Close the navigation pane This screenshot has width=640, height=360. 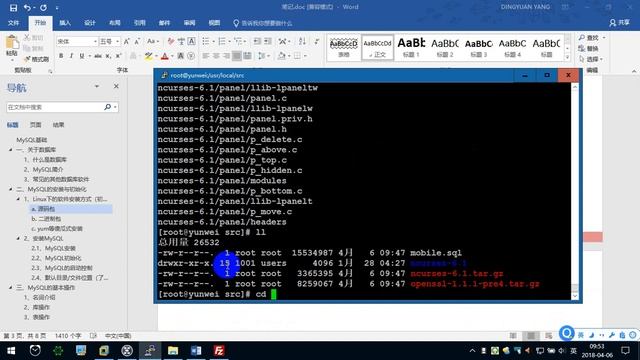coord(116,86)
